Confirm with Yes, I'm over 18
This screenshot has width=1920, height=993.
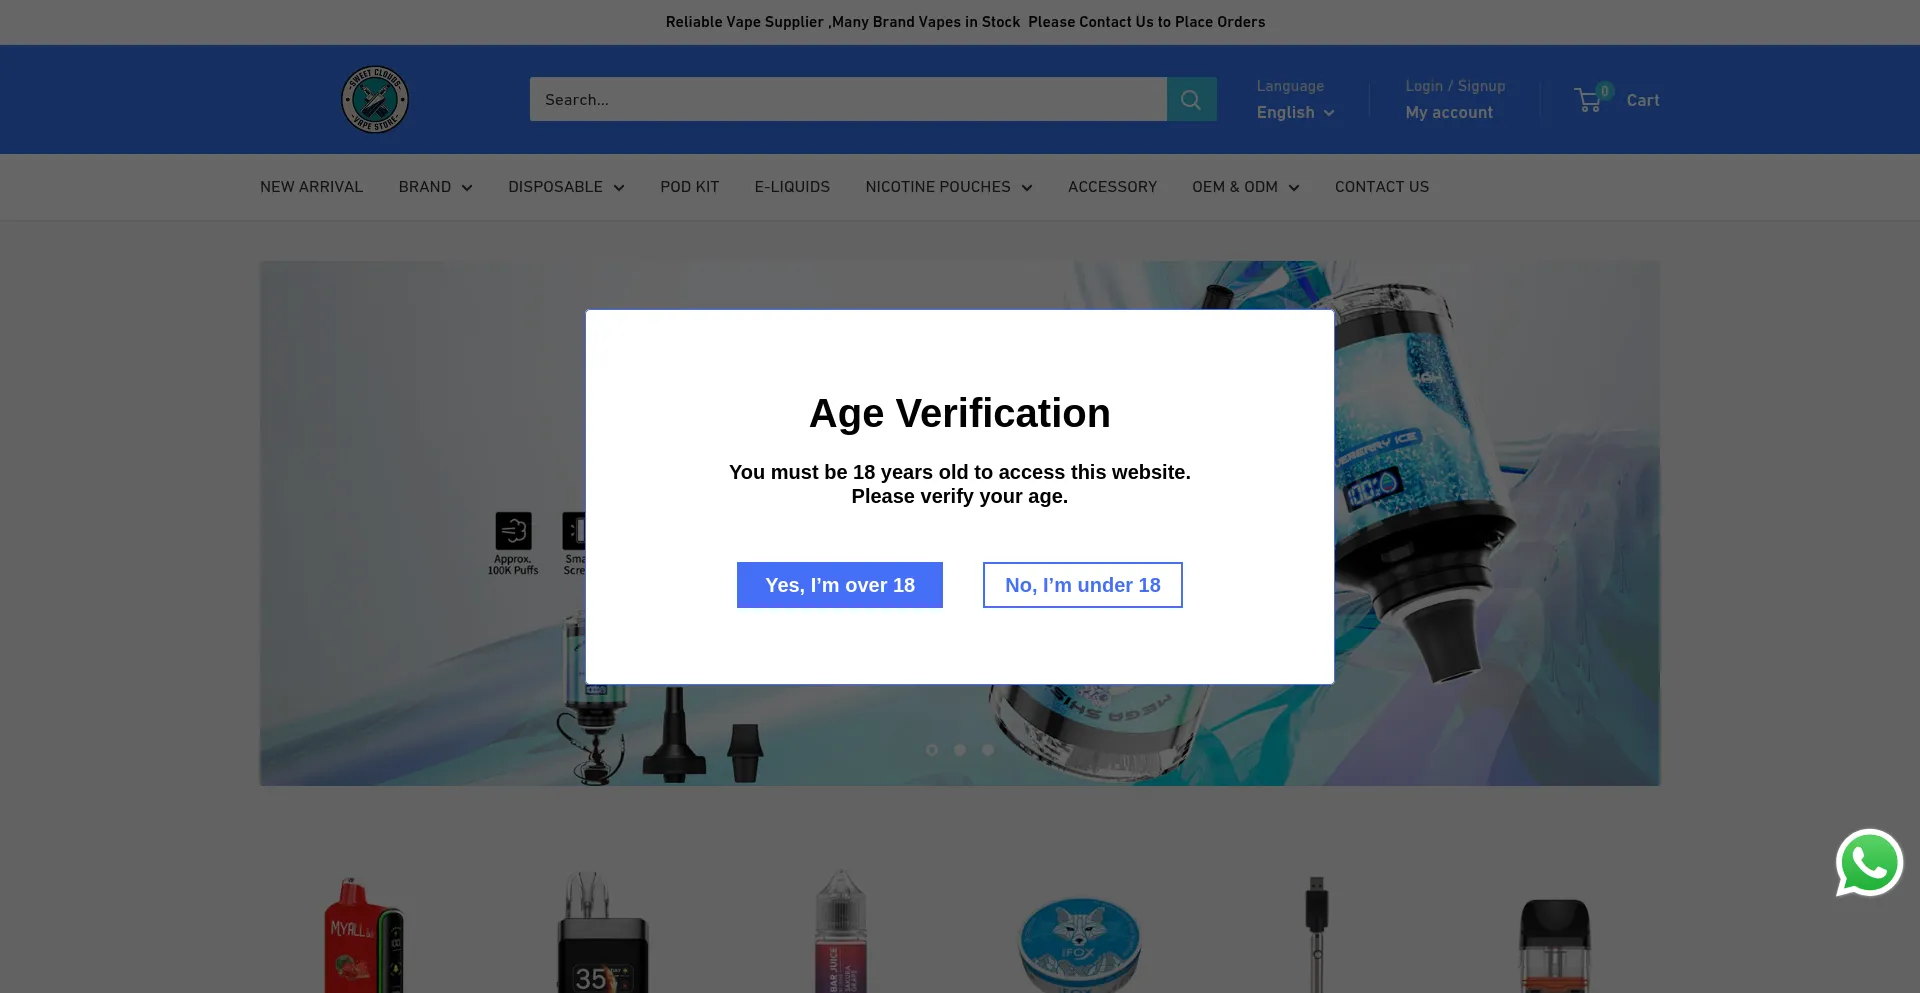click(839, 585)
